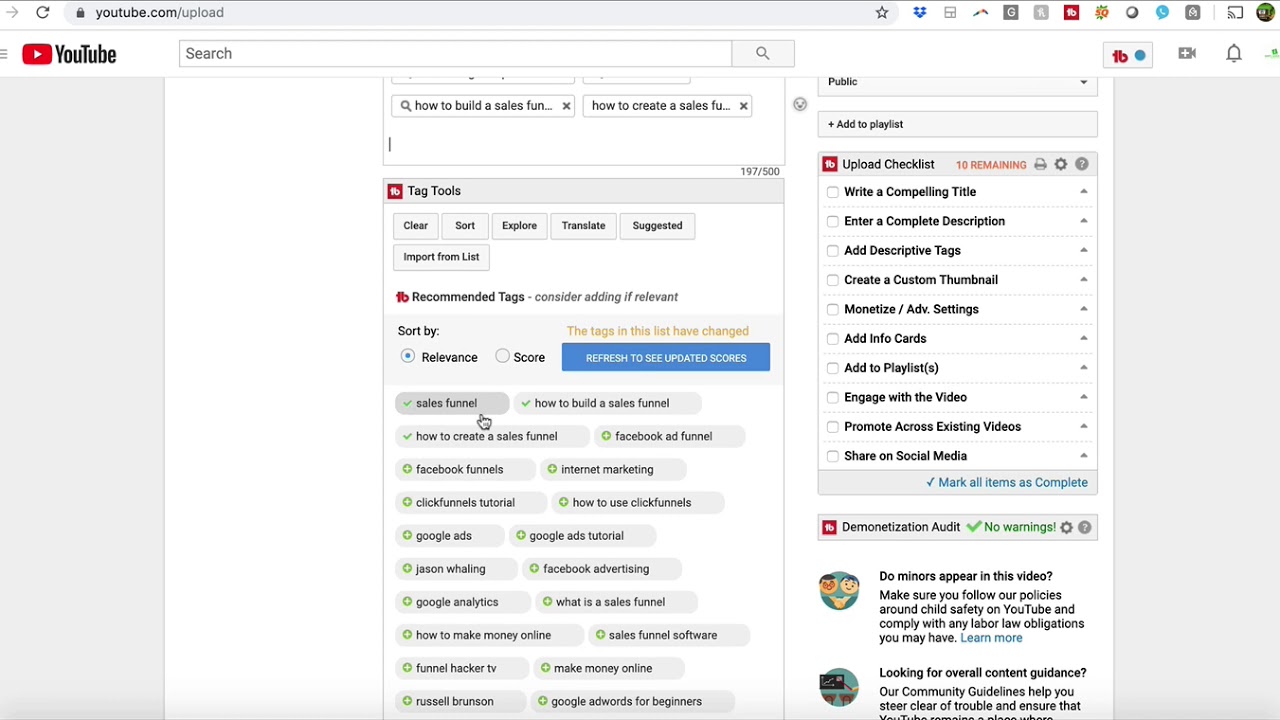Add the 'facebook advertising' tag
The width and height of the screenshot is (1280, 720).
point(602,568)
